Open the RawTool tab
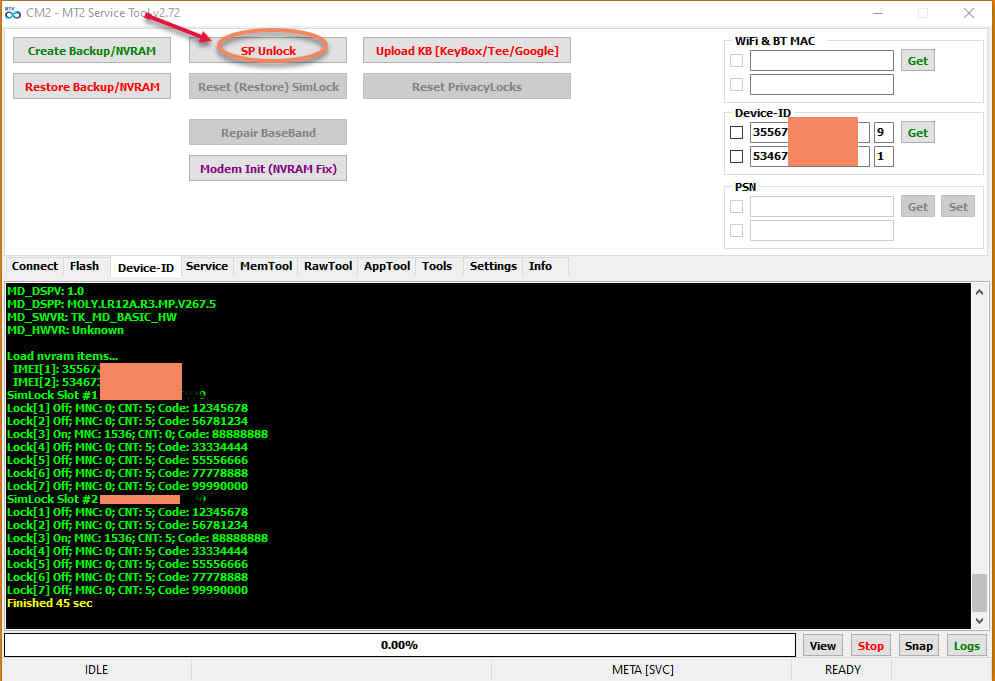This screenshot has width=995, height=681. [328, 267]
